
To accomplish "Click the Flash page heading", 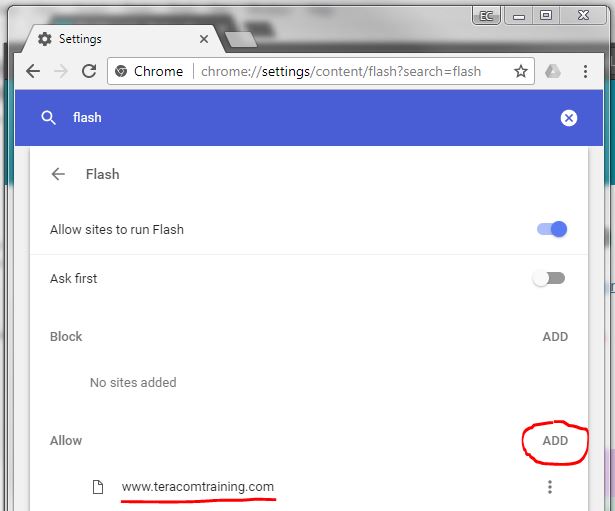I will point(102,174).
